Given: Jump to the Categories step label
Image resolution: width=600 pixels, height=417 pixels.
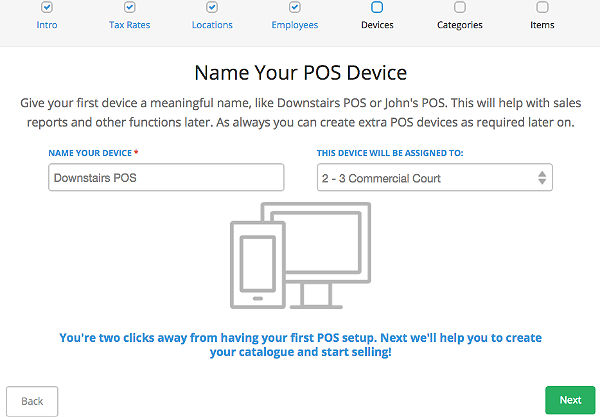Looking at the screenshot, I should pyautogui.click(x=460, y=25).
